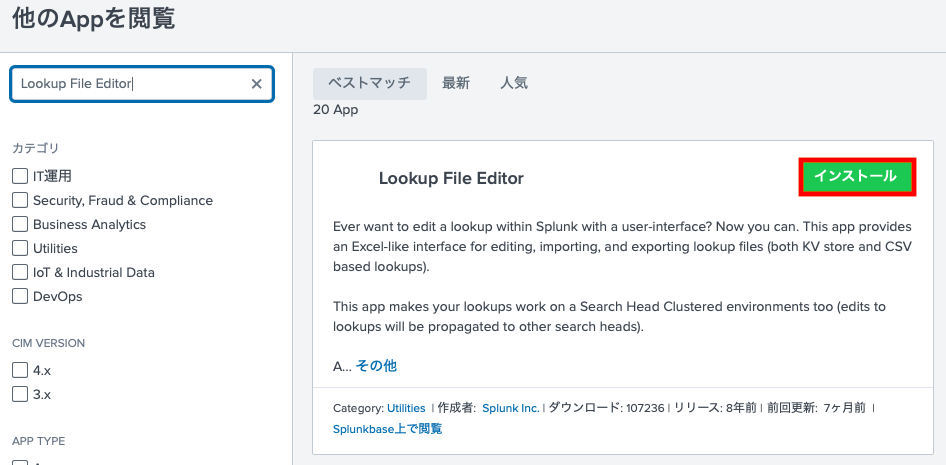Check Security, Fraud & Compliance checkbox
946x465 pixels.
tap(20, 200)
